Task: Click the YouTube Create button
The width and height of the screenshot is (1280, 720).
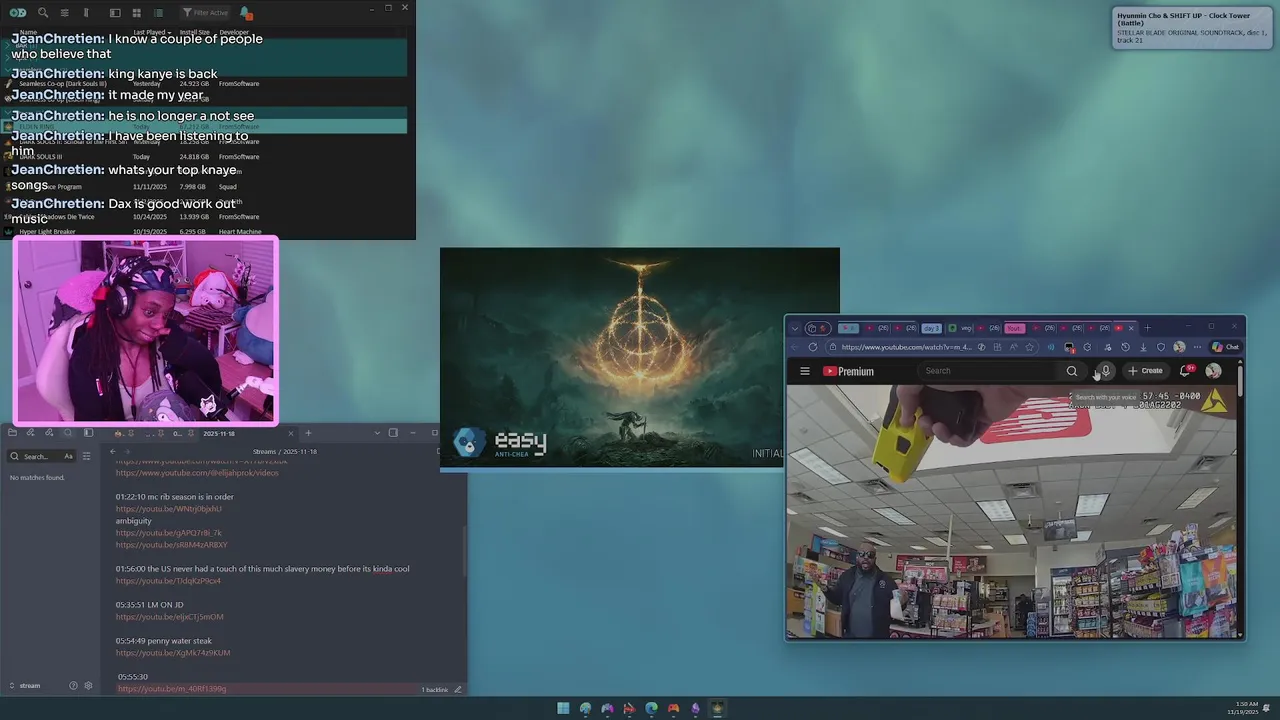Action: pyautogui.click(x=1146, y=371)
